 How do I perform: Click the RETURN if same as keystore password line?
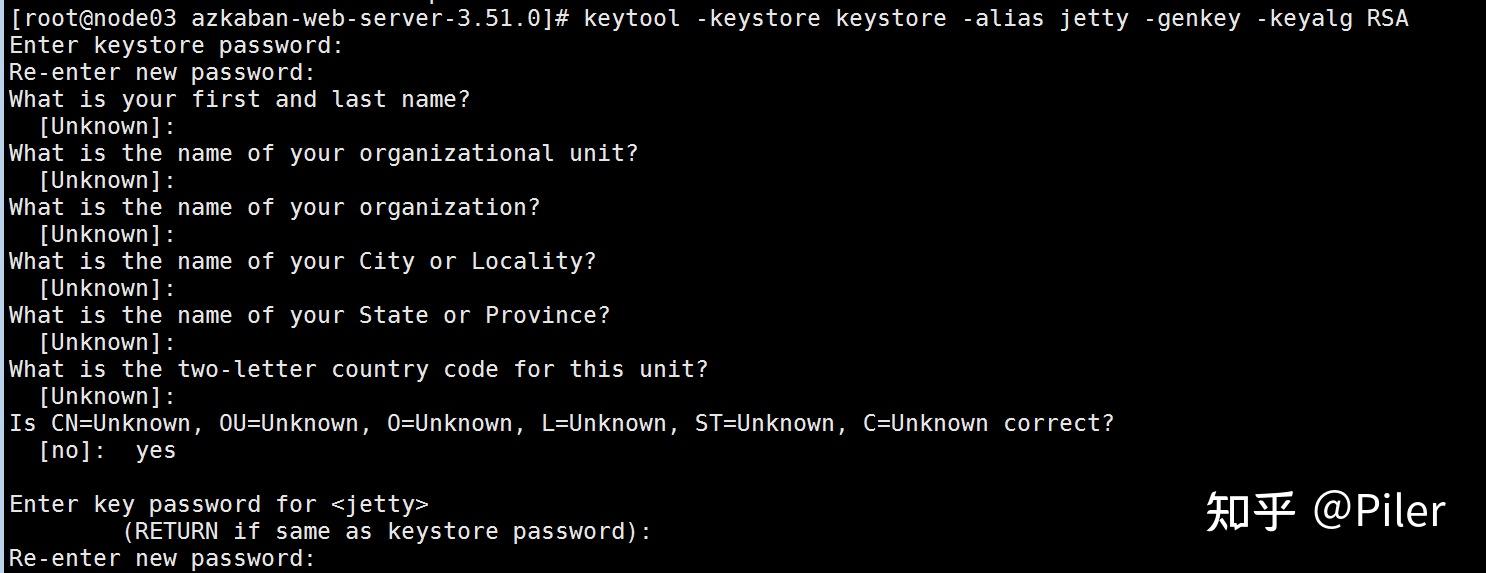386,531
